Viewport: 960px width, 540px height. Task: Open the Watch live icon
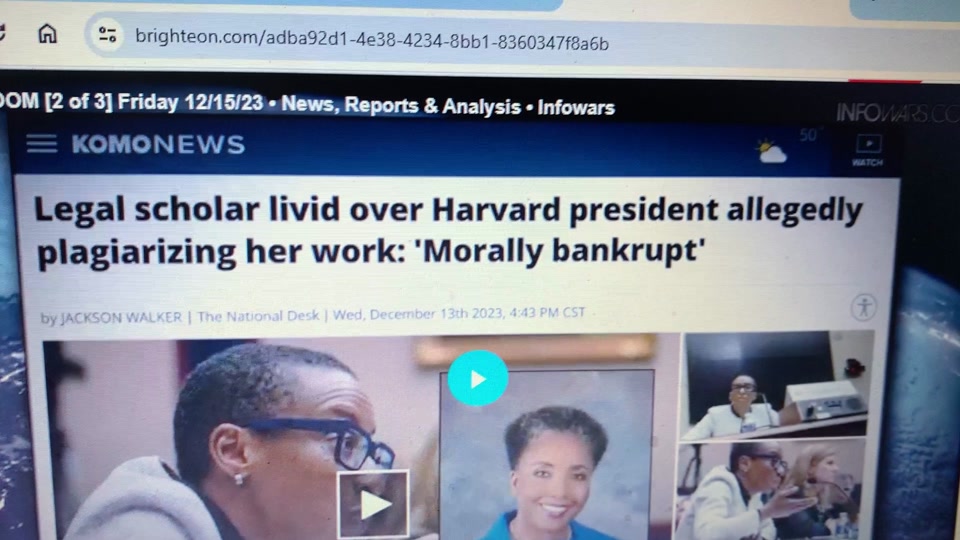(868, 150)
